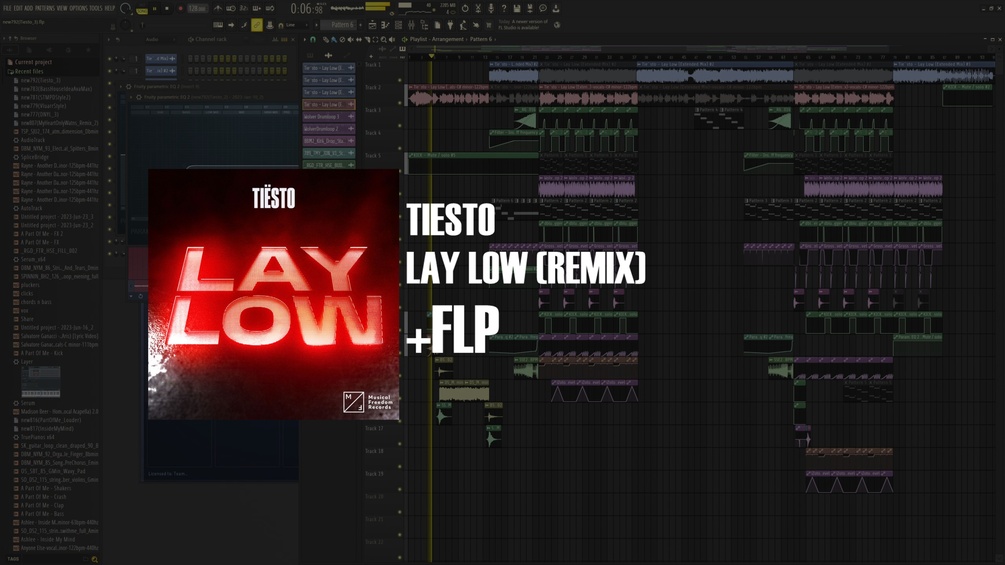
Task: Toggle song/pattern mode button
Action: [142, 10]
